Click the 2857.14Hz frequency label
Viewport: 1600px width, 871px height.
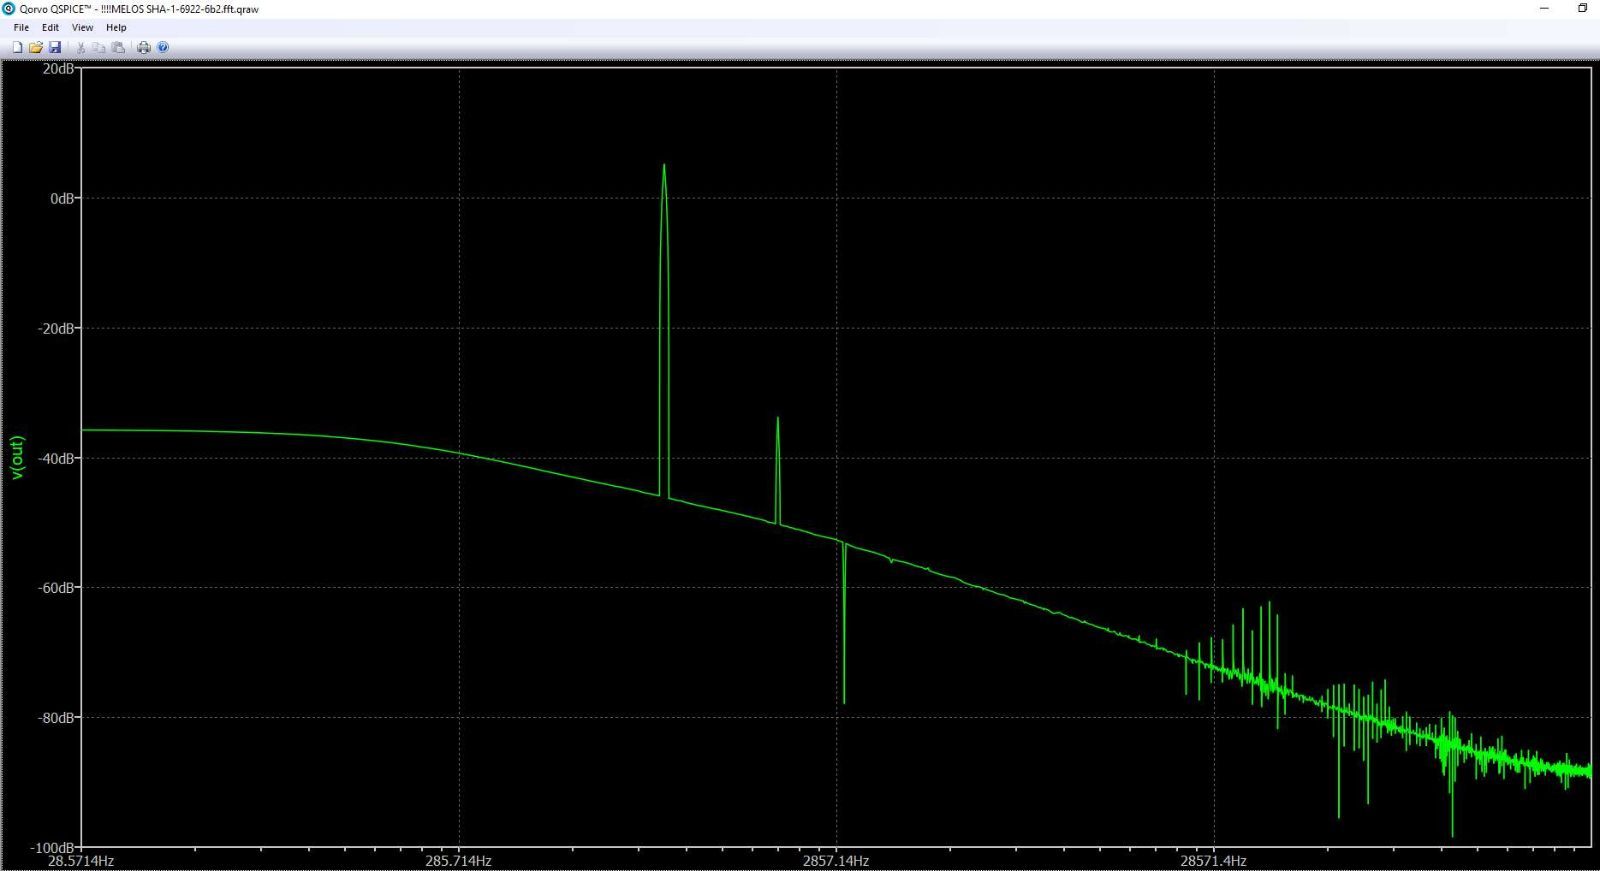[x=836, y=861]
